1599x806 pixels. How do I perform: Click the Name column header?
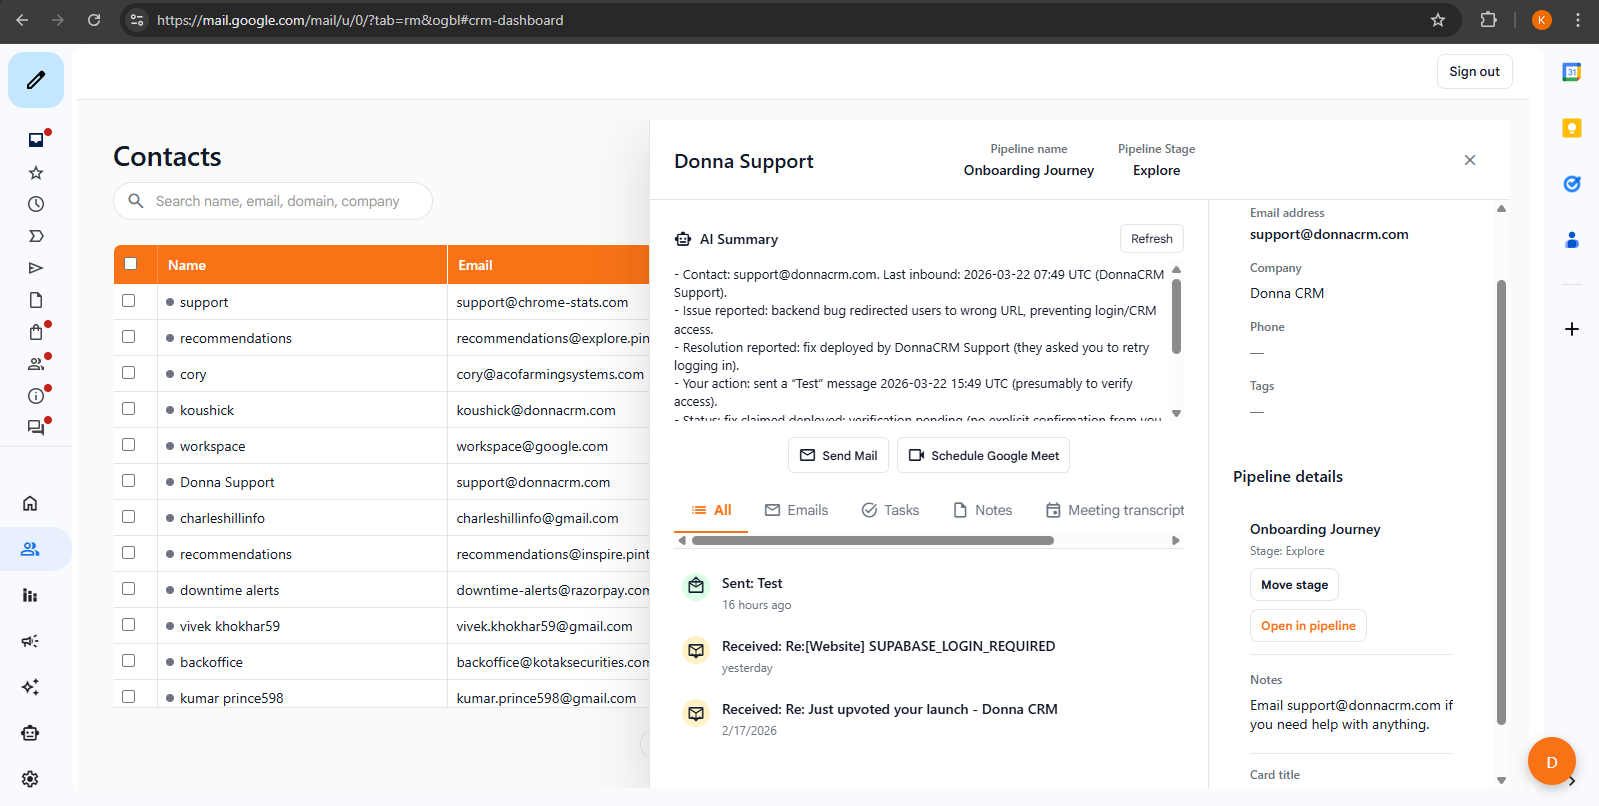tap(302, 265)
